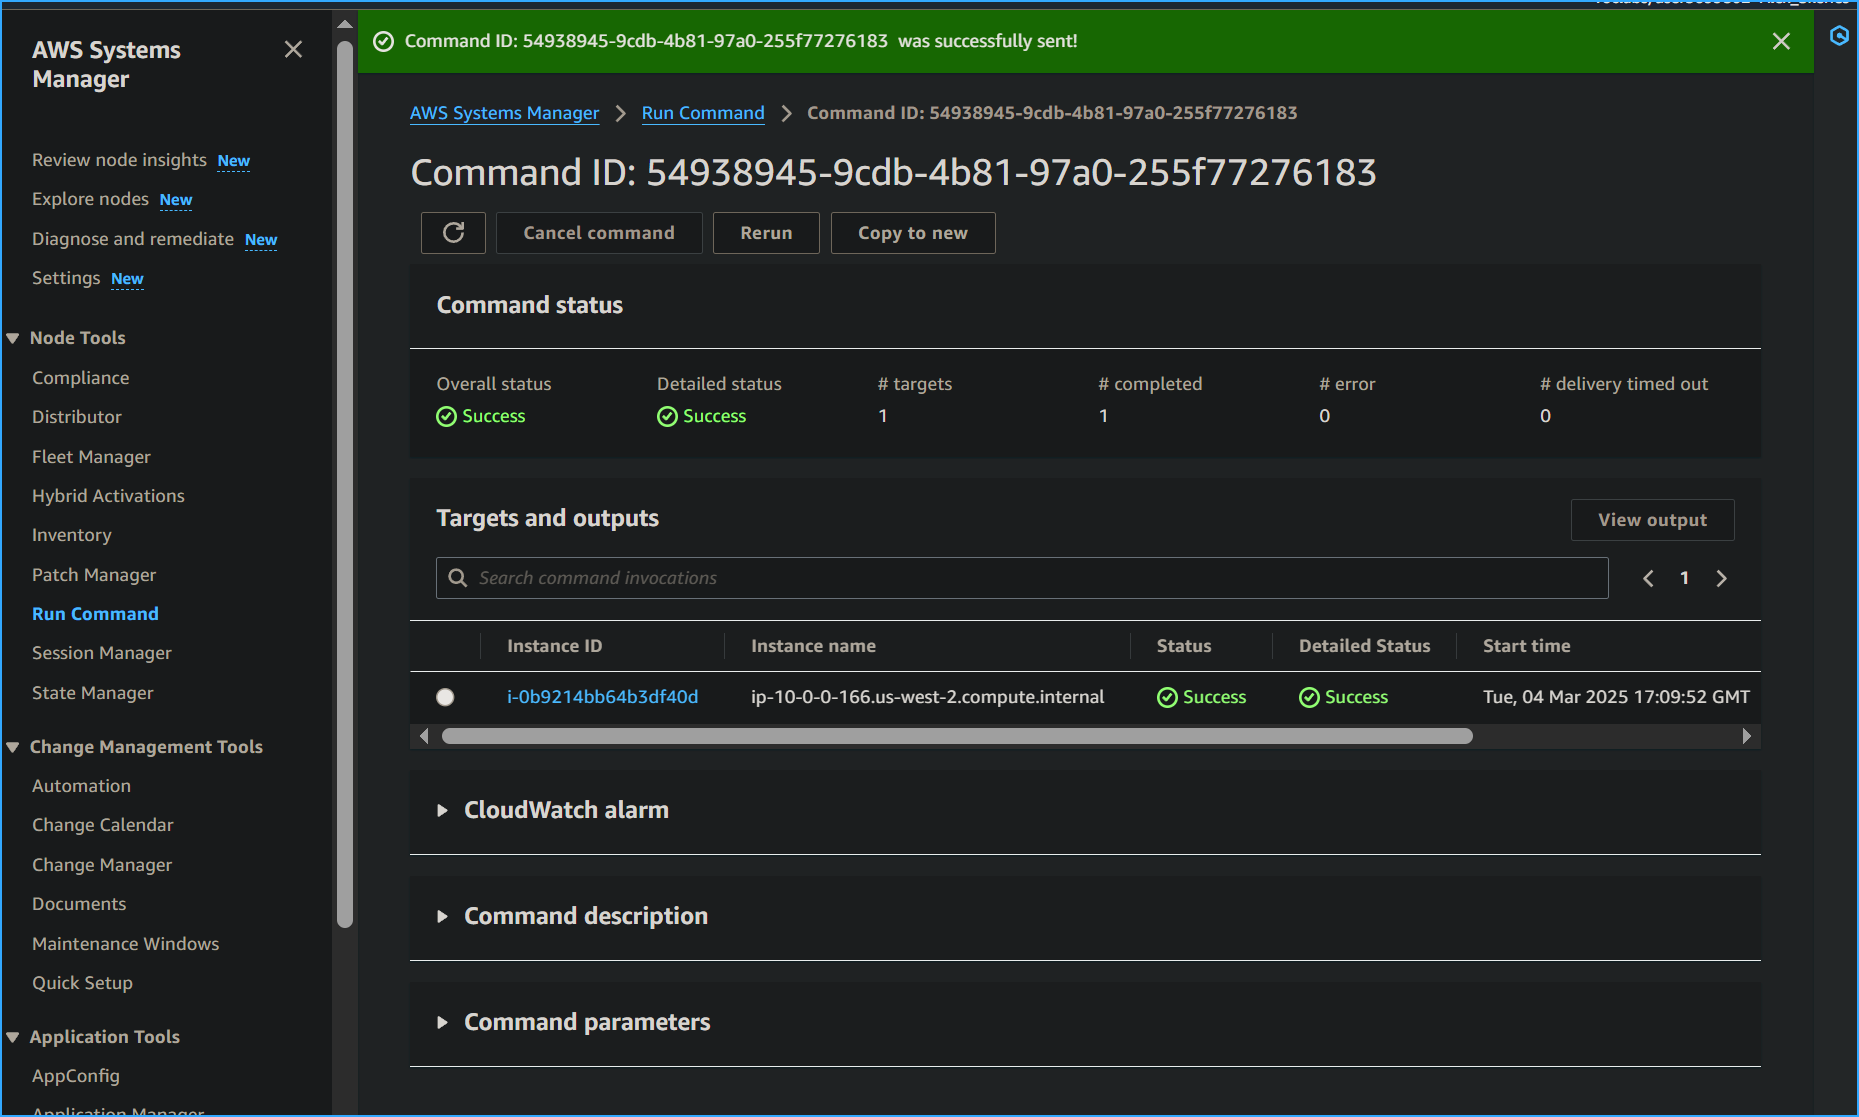Click the AWS service icon in top-right corner

[1839, 36]
